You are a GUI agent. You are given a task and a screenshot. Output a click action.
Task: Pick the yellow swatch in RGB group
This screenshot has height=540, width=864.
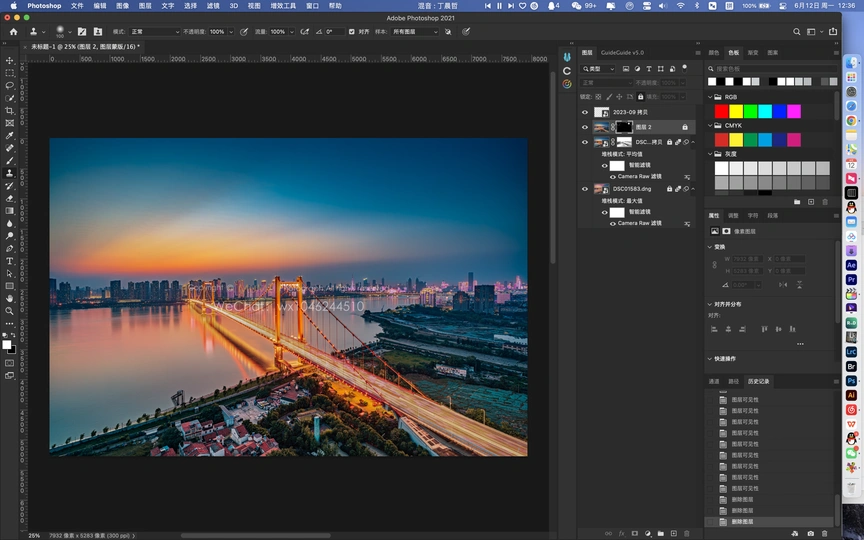[x=736, y=111]
